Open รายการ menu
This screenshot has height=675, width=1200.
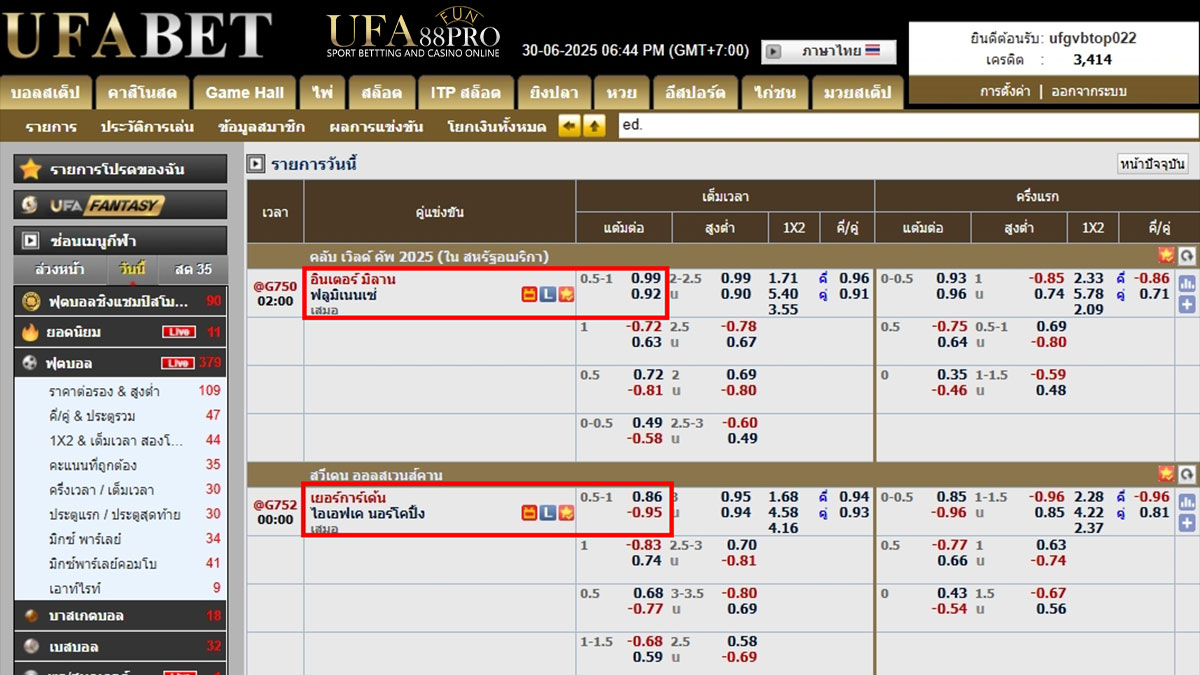click(x=51, y=127)
